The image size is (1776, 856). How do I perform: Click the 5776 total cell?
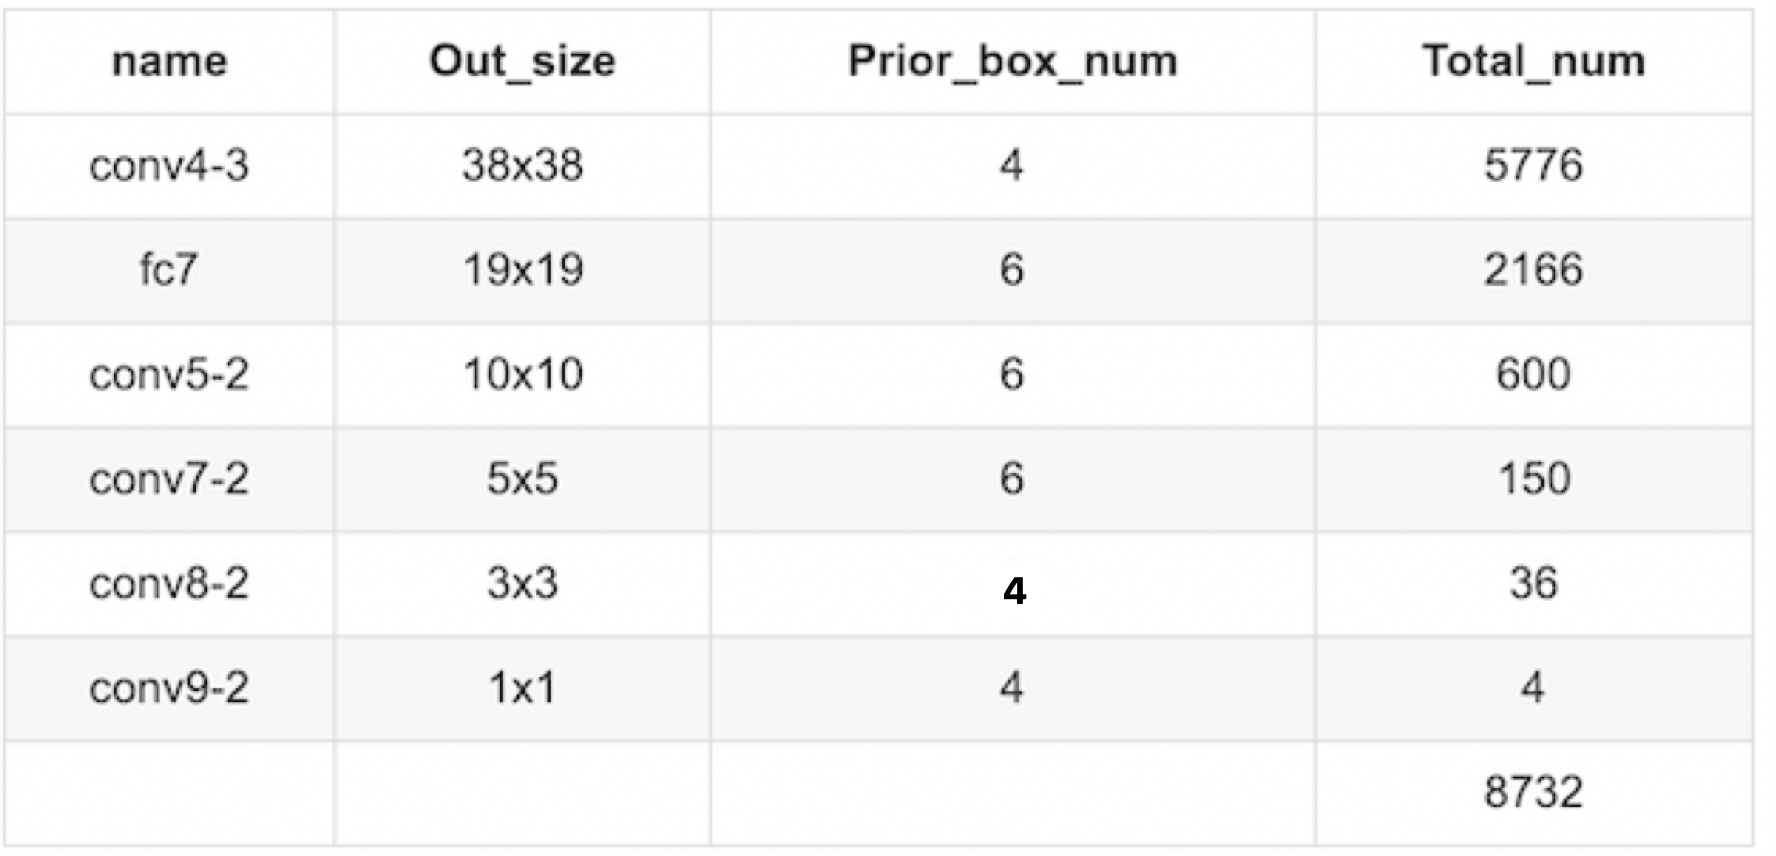click(1533, 166)
